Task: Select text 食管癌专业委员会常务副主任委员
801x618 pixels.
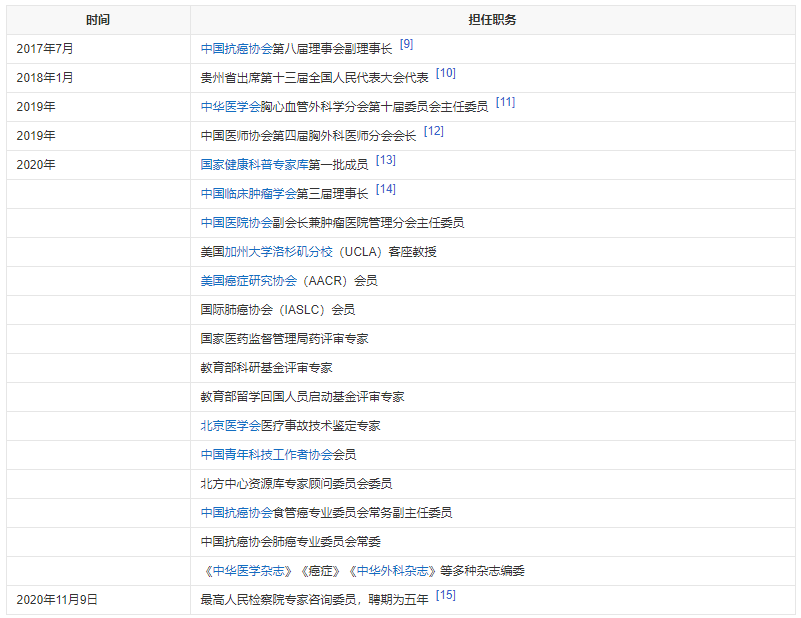Action: [x=362, y=513]
